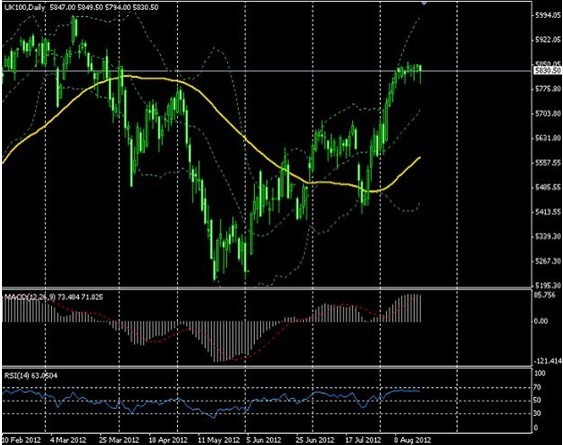
Task: Click the RSI 30 level scale label
Action: (x=538, y=413)
